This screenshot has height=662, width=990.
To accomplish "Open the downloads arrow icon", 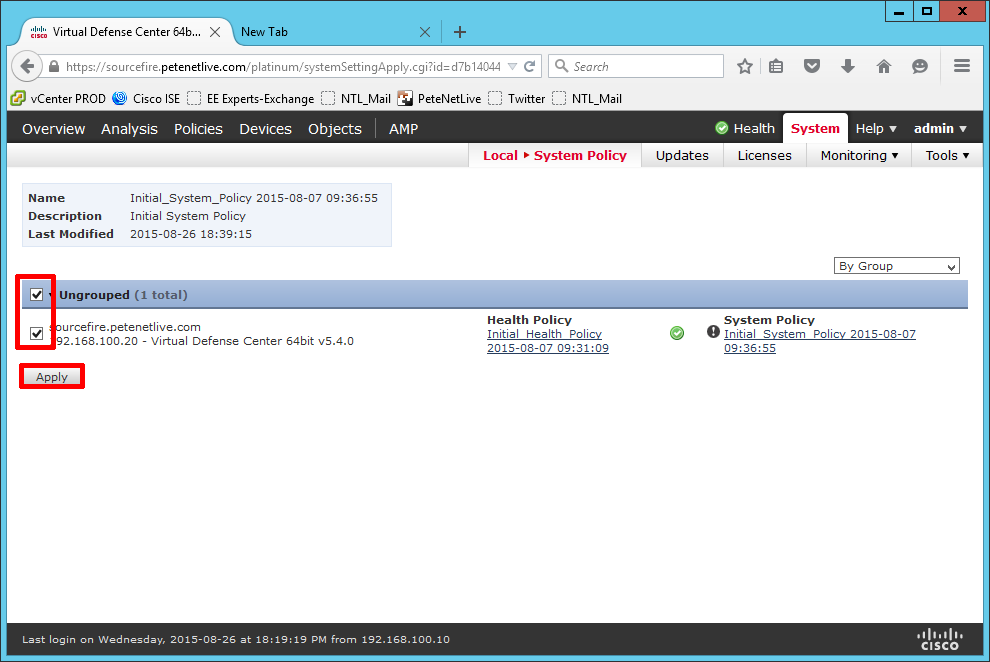I will pos(848,66).
